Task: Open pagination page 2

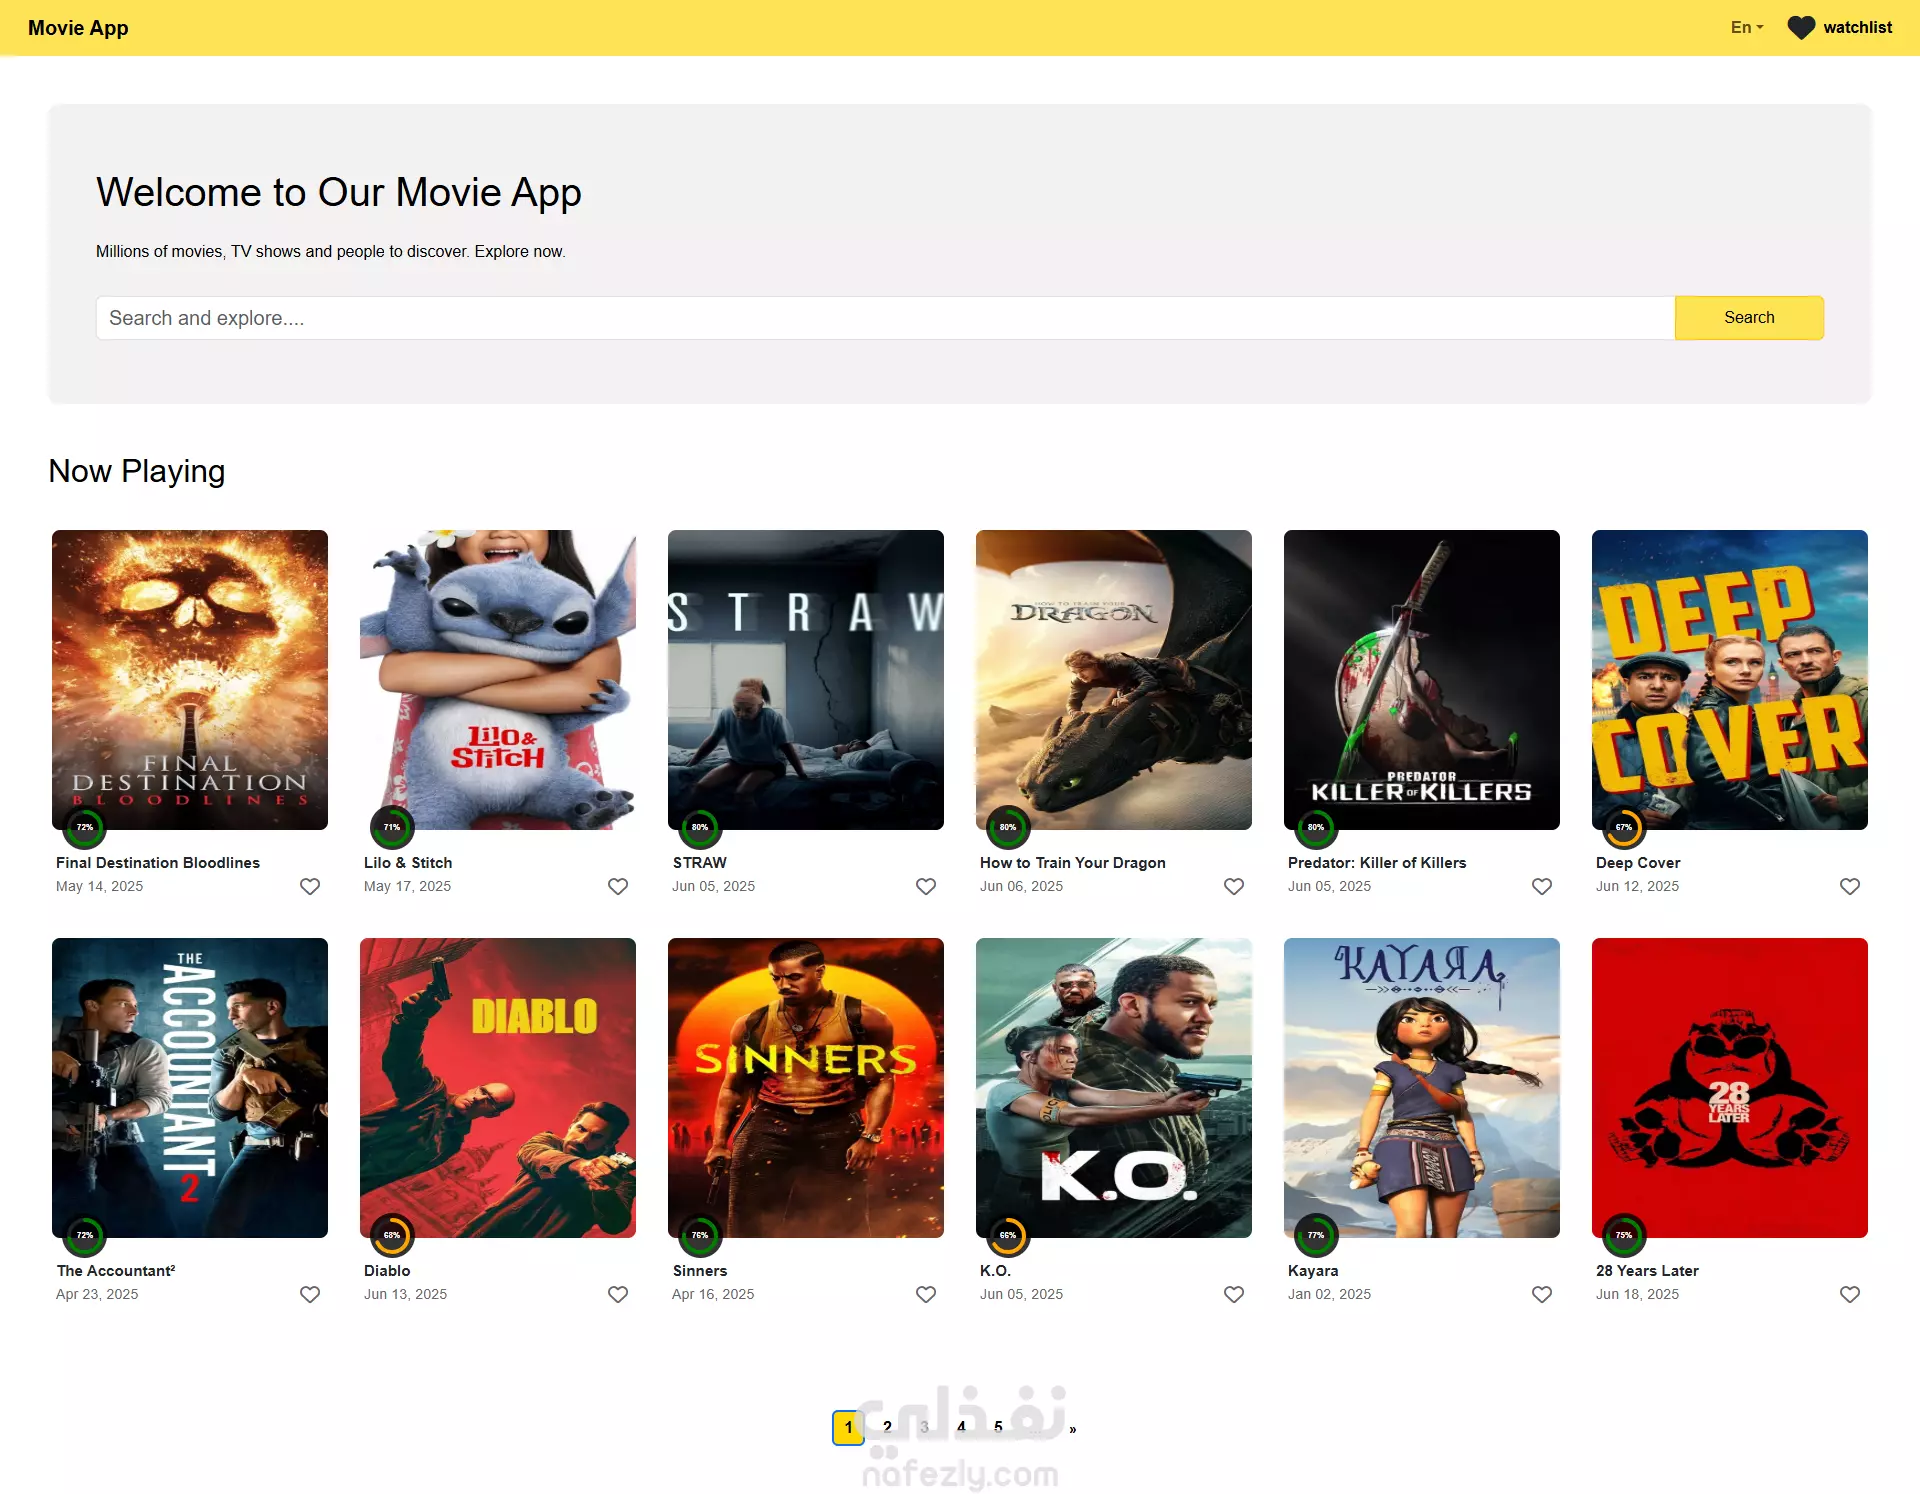Action: [x=887, y=1428]
